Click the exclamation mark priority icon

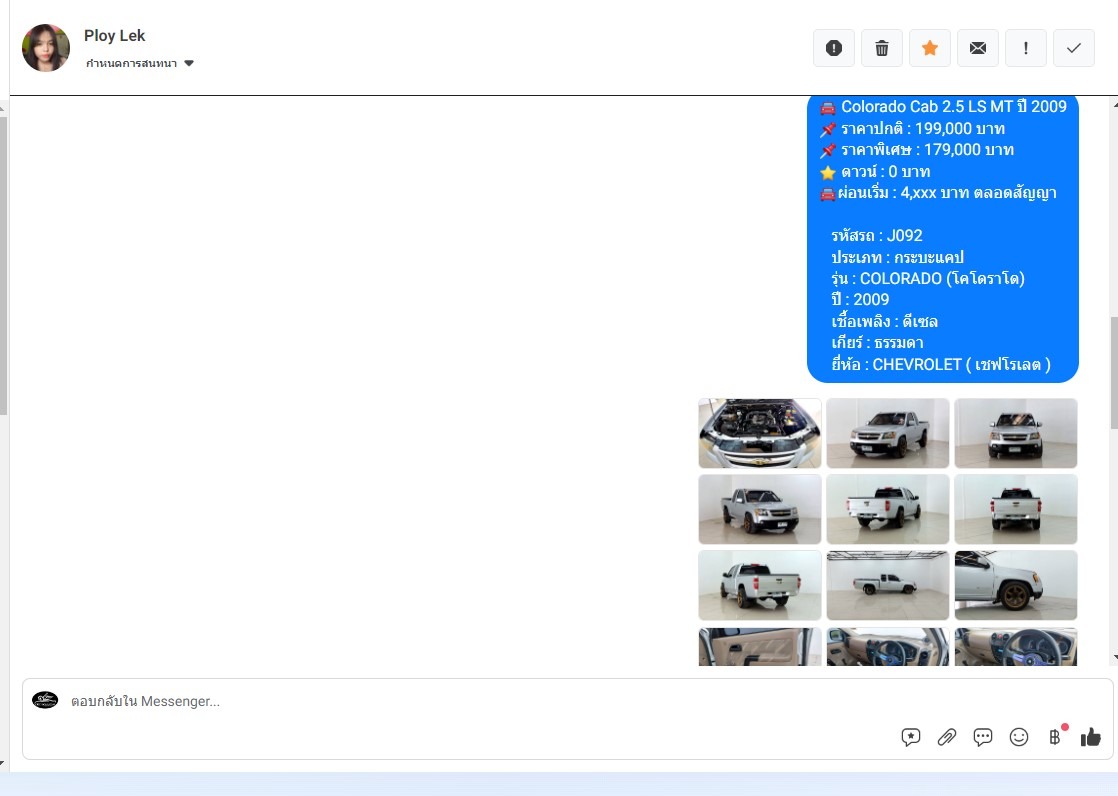click(1025, 48)
